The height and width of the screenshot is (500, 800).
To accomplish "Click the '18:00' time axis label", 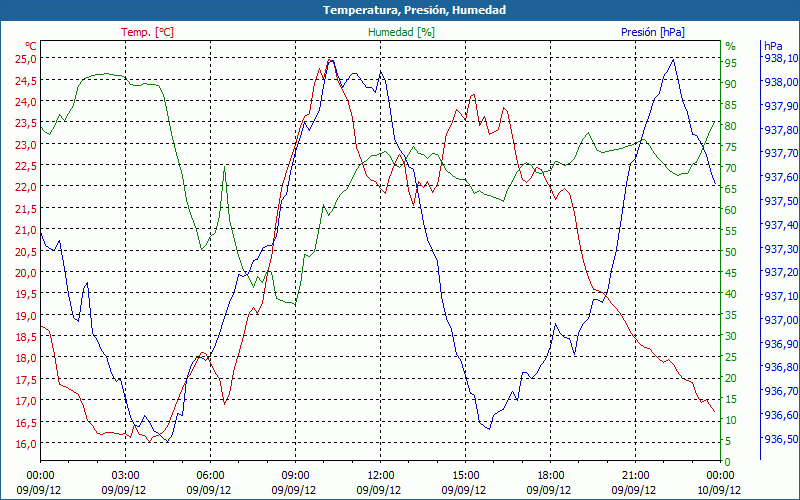I will [549, 476].
